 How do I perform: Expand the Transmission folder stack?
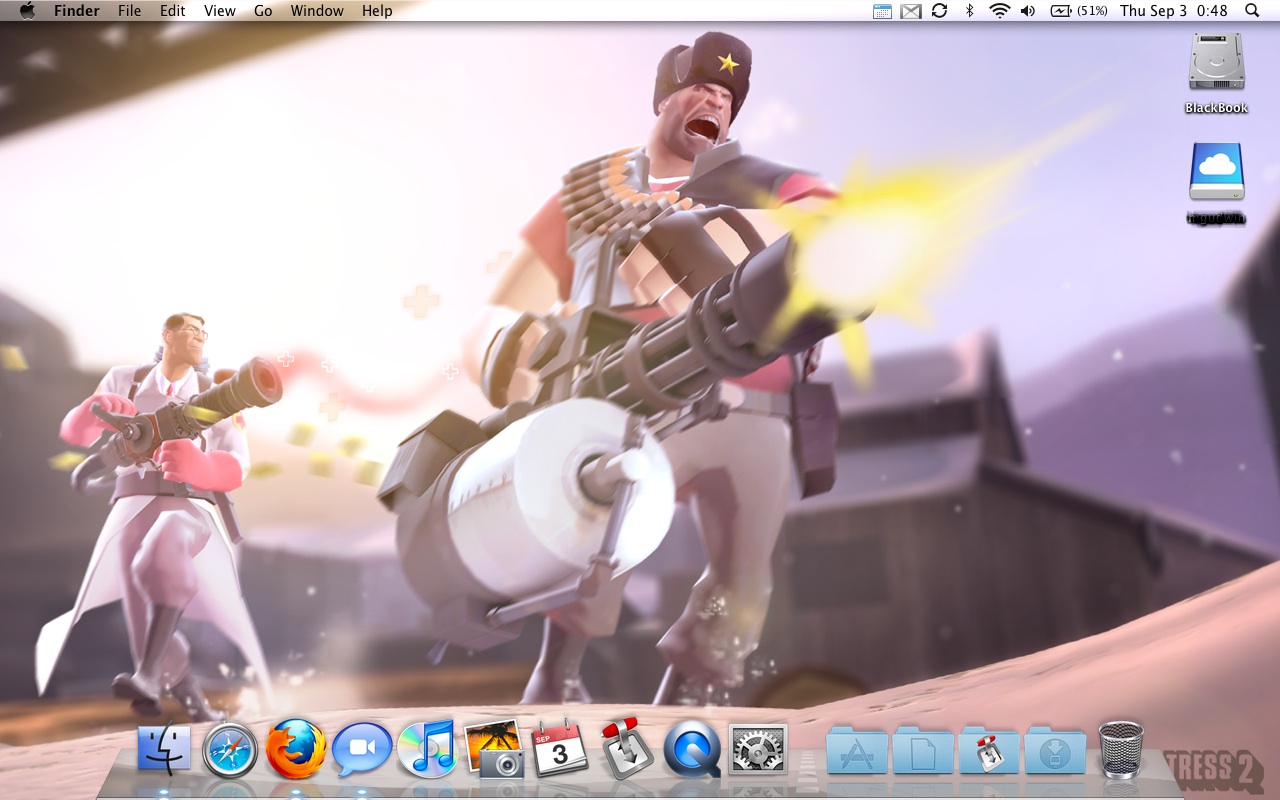989,750
